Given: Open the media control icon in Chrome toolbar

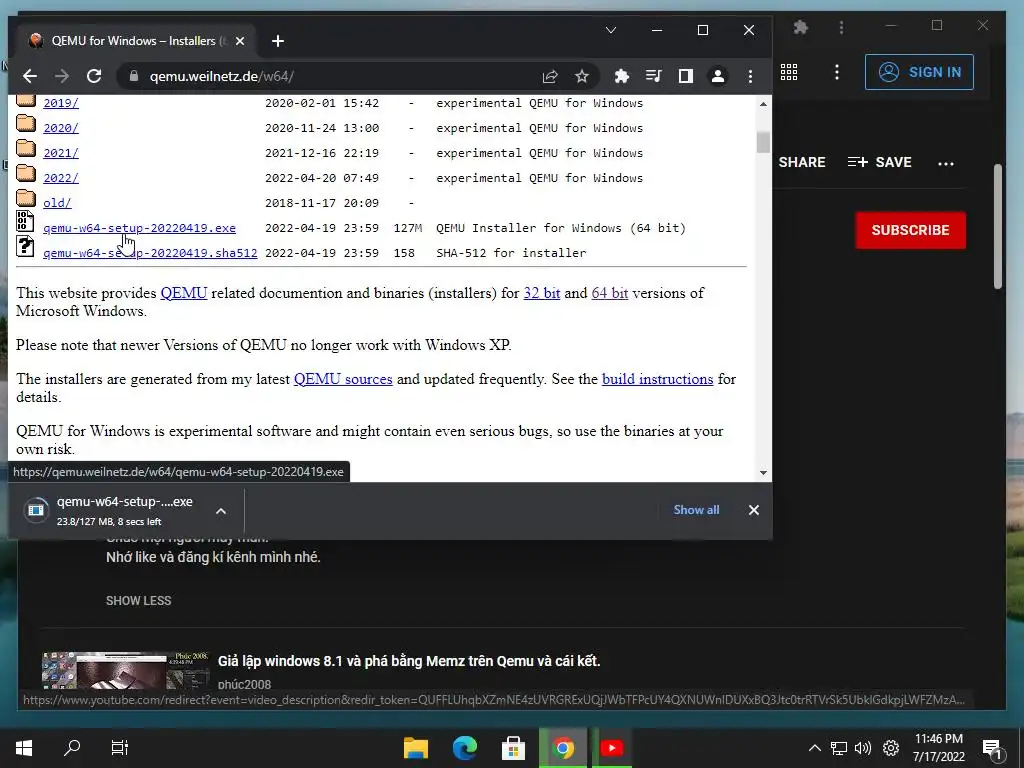Looking at the screenshot, I should (x=653, y=76).
